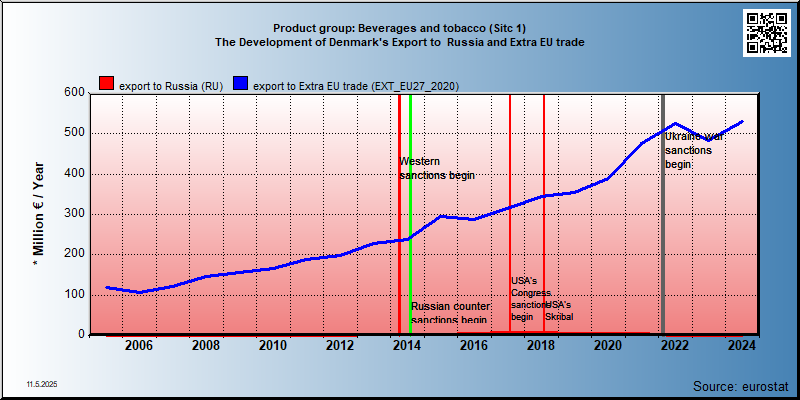Click the subtitle about Denmark's Export to Russia

click(399, 42)
